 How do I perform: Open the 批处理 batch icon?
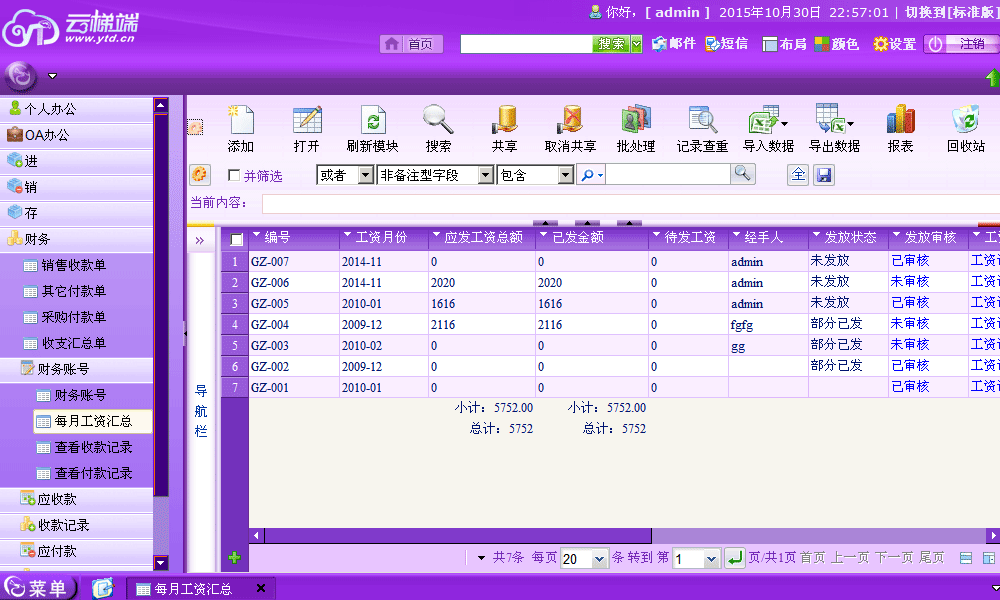point(636,120)
